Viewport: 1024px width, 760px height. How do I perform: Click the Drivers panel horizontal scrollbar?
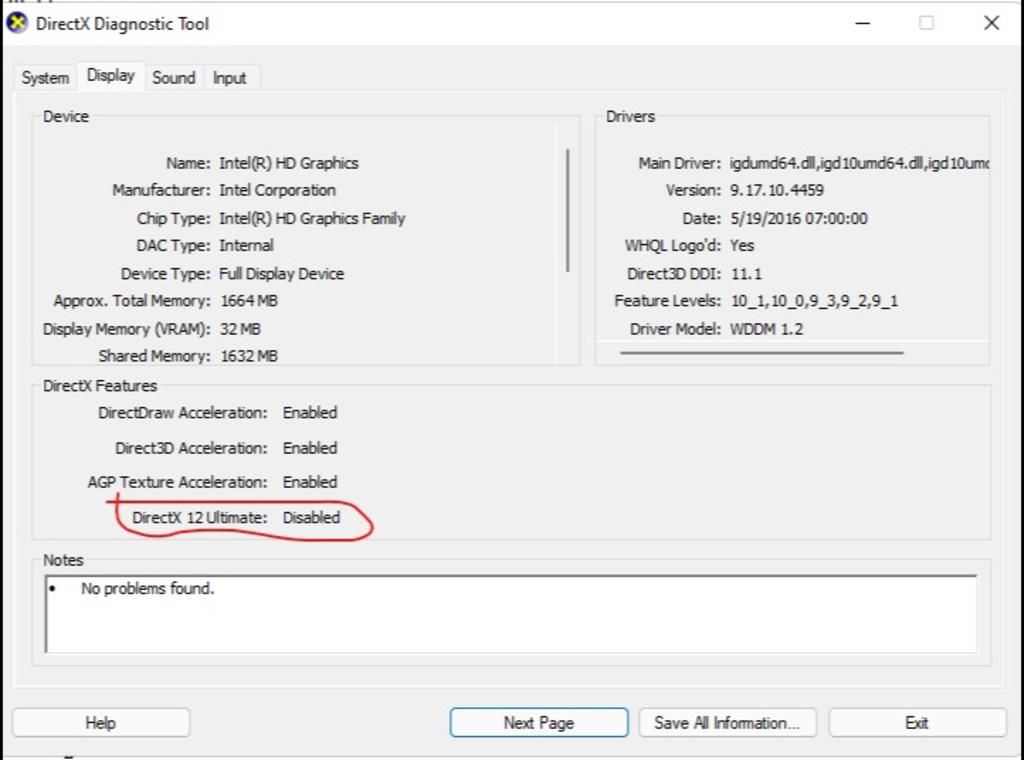click(x=762, y=353)
